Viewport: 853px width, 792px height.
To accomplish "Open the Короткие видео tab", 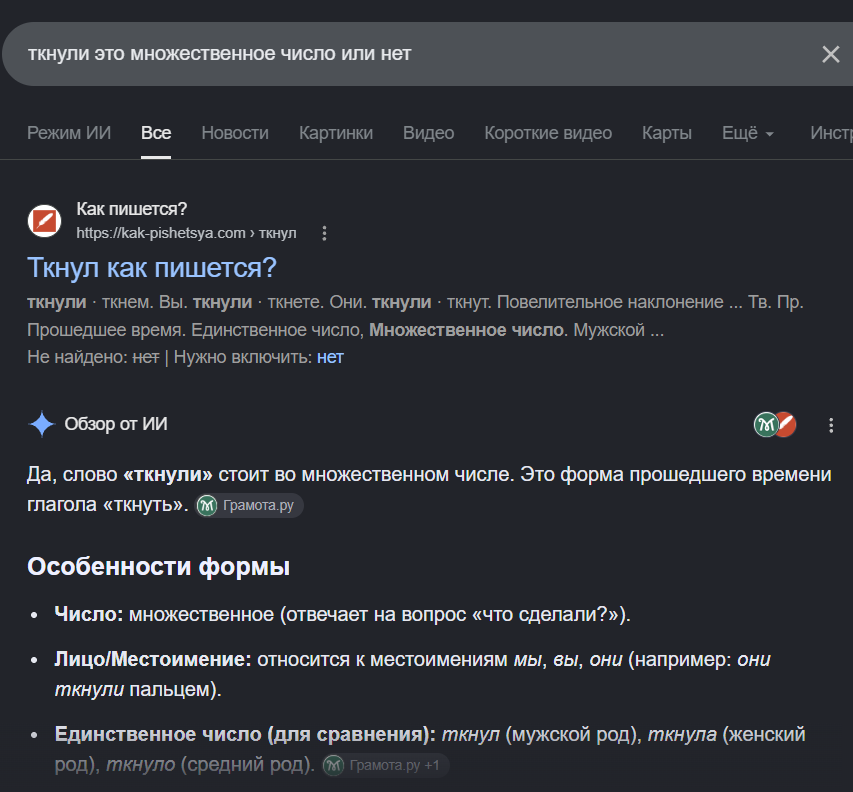I will [548, 133].
